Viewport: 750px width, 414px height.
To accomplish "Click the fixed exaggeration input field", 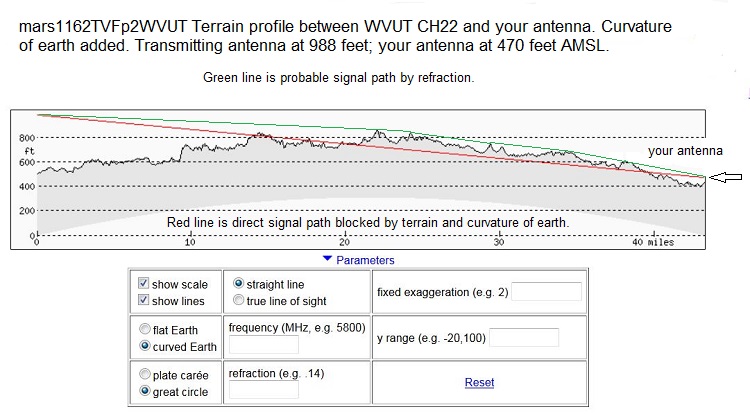I will 546,292.
